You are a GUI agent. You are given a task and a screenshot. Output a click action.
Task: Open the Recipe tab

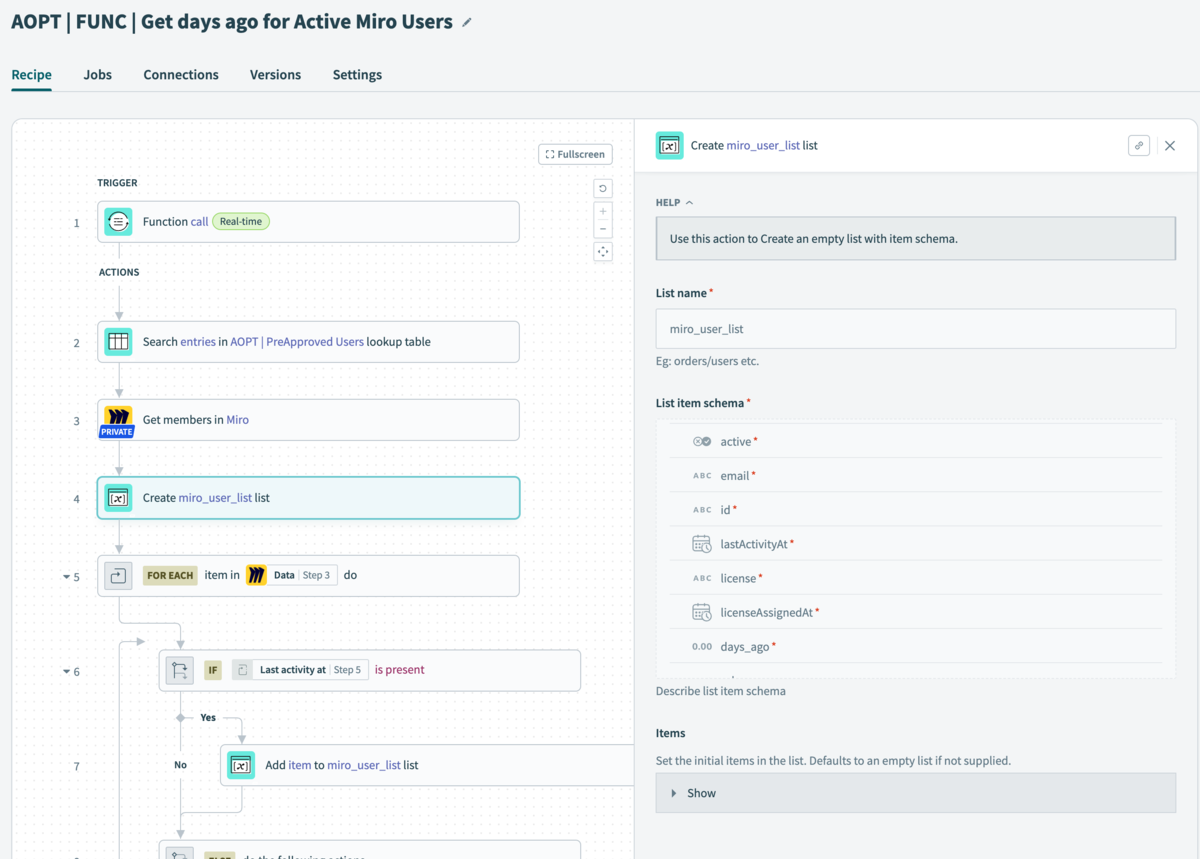(31, 75)
